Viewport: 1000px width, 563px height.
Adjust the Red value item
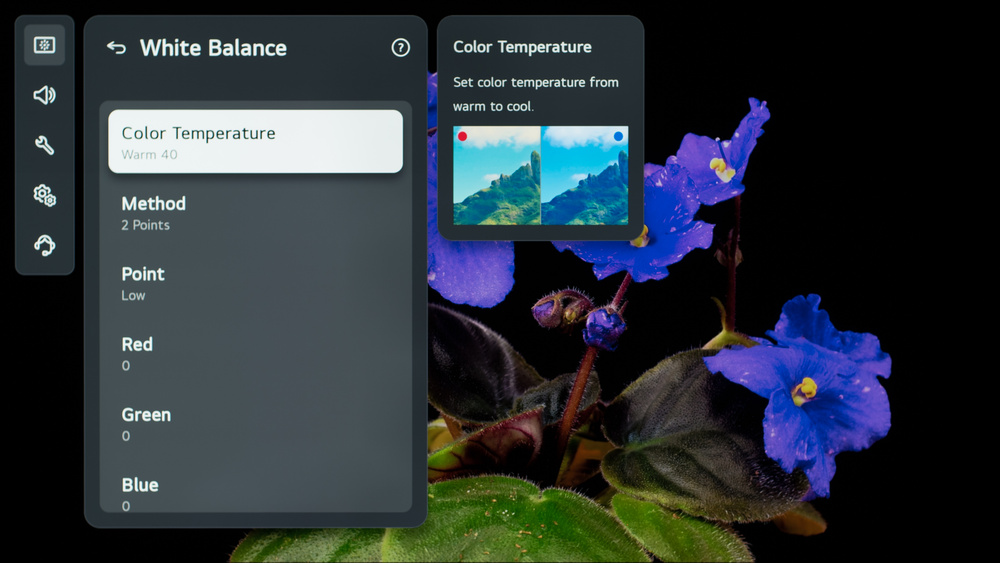tap(255, 354)
